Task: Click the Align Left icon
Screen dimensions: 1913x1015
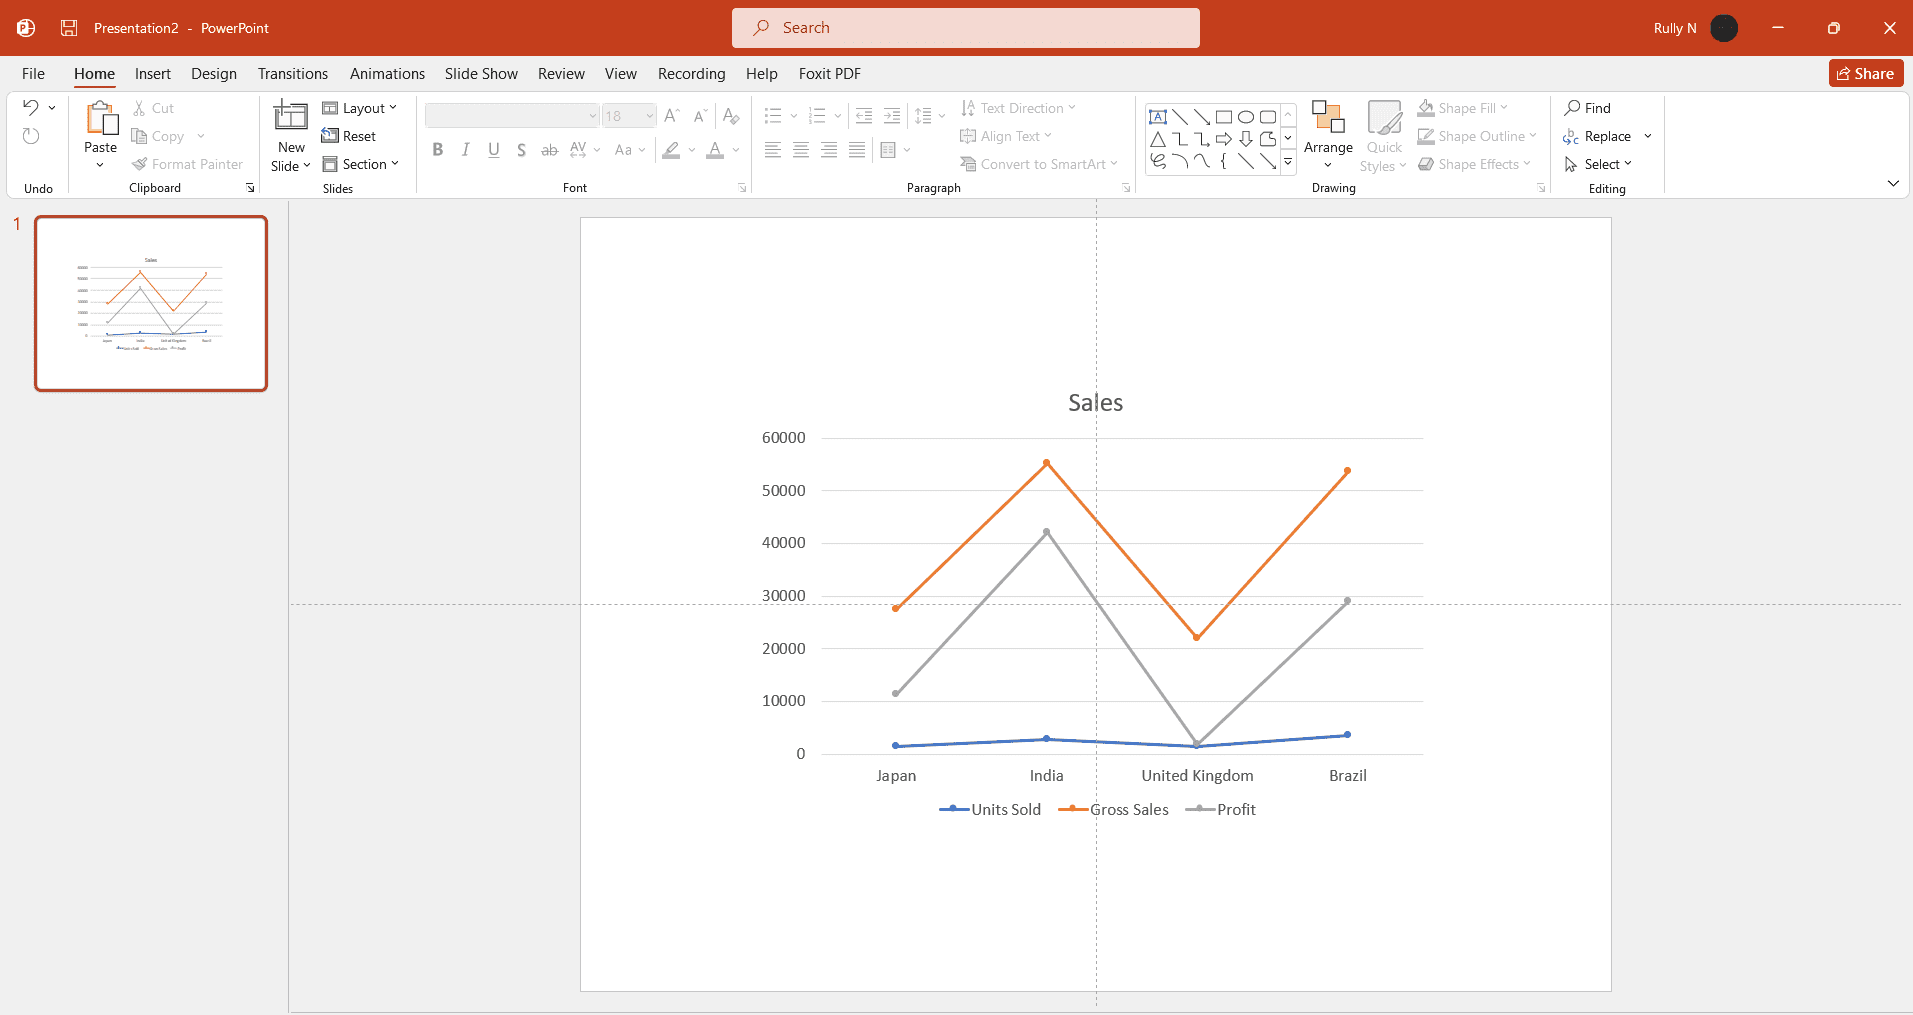Action: point(773,150)
